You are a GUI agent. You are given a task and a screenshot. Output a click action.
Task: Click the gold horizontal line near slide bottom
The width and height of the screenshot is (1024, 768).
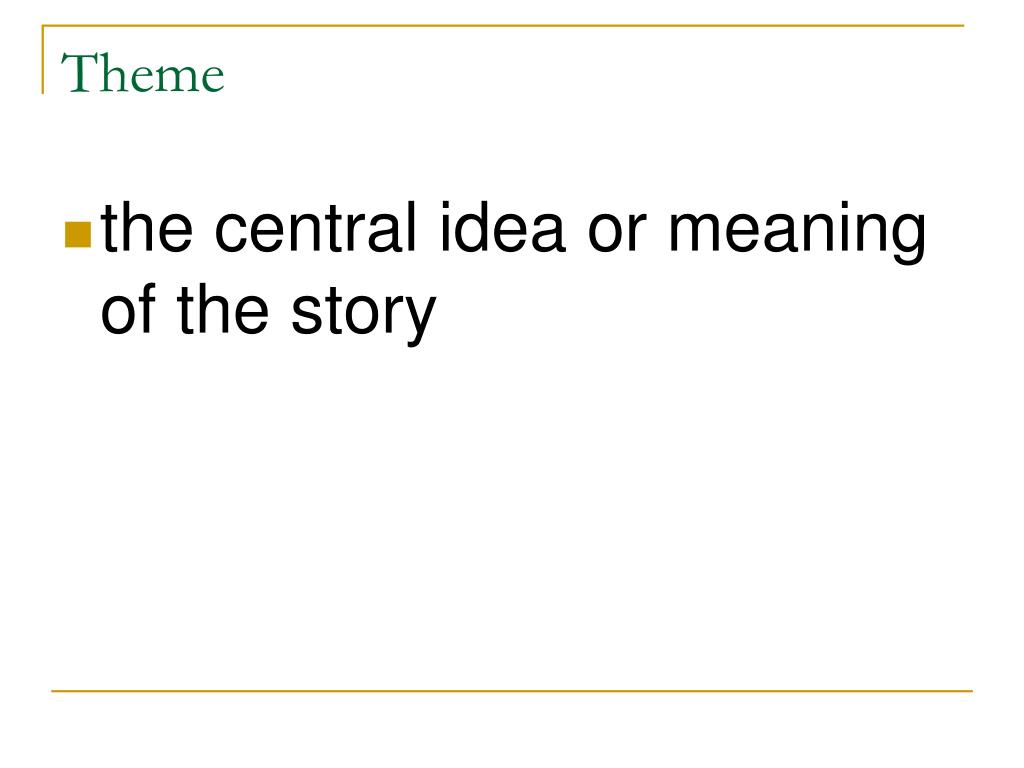(x=512, y=690)
